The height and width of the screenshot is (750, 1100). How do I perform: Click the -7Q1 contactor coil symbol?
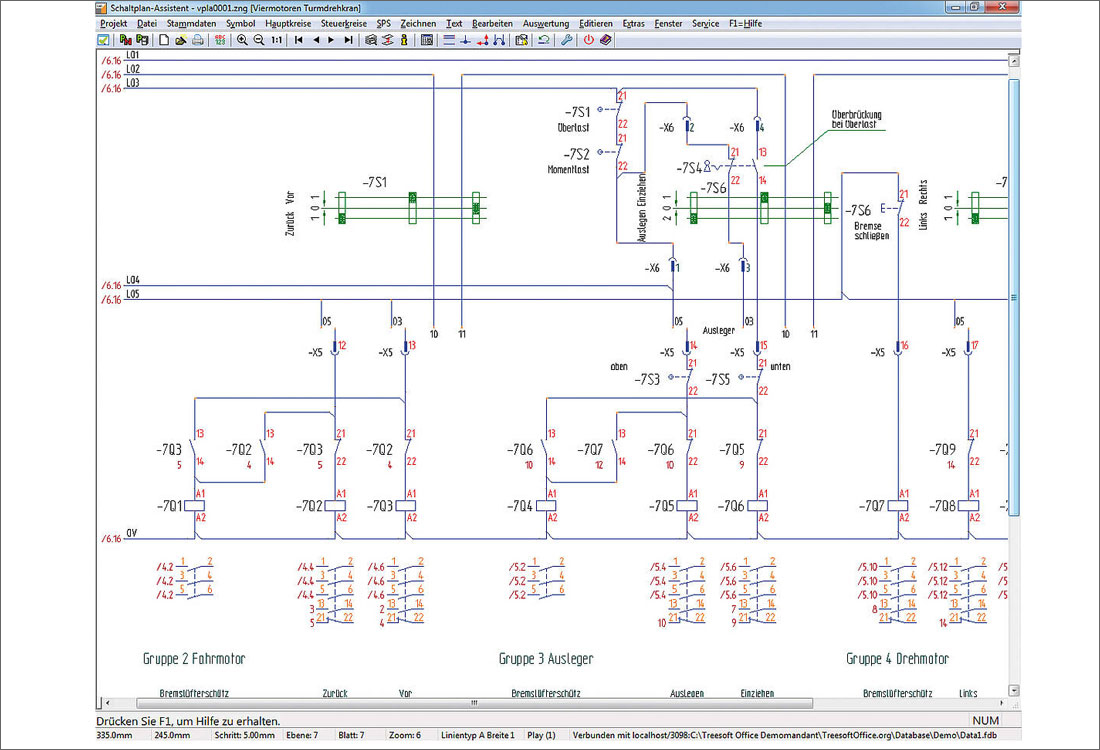click(194, 505)
